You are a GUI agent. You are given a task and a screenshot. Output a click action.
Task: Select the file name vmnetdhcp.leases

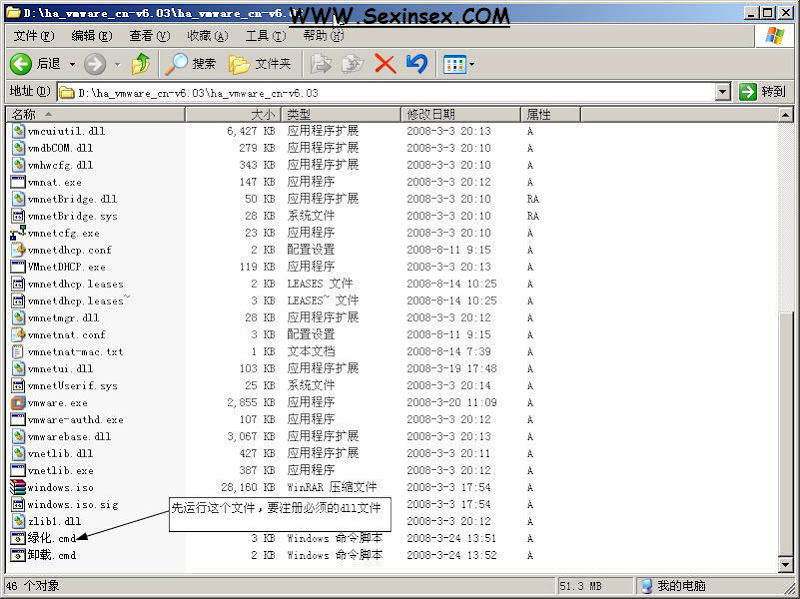[x=76, y=284]
